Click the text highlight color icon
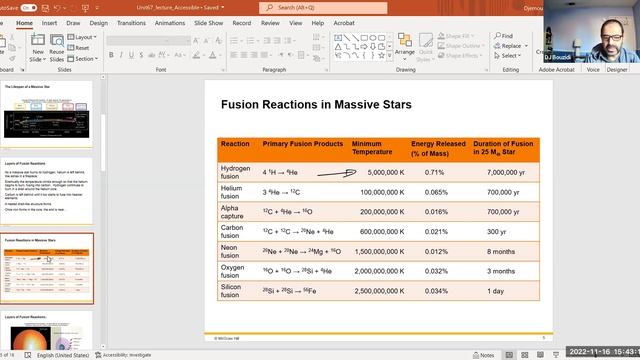This screenshot has height=360, width=640. [196, 55]
